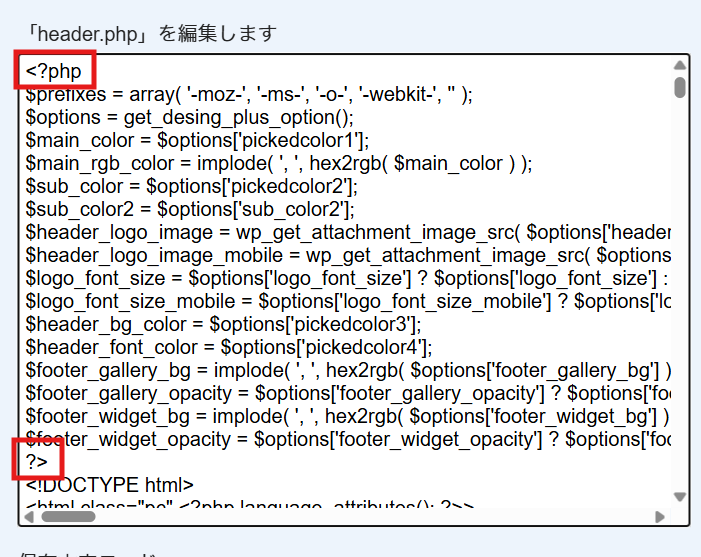Click the $sub_color pickedcolor2 line
The width and height of the screenshot is (701, 557).
coord(191,186)
